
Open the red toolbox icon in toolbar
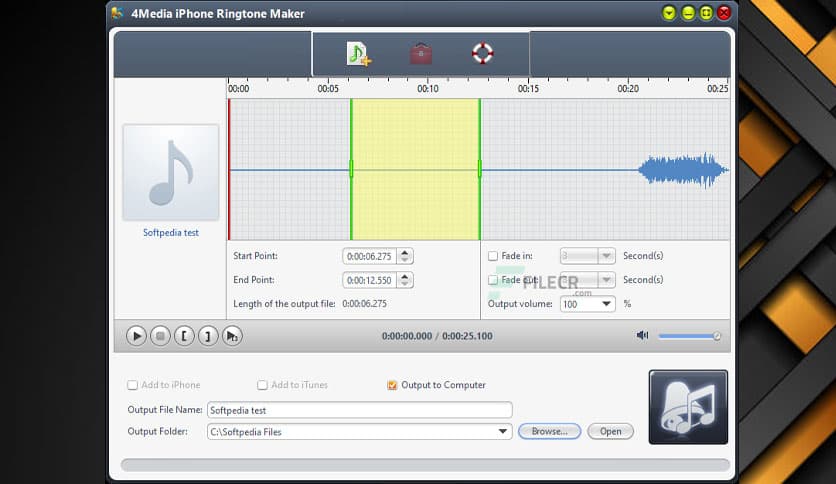click(421, 54)
